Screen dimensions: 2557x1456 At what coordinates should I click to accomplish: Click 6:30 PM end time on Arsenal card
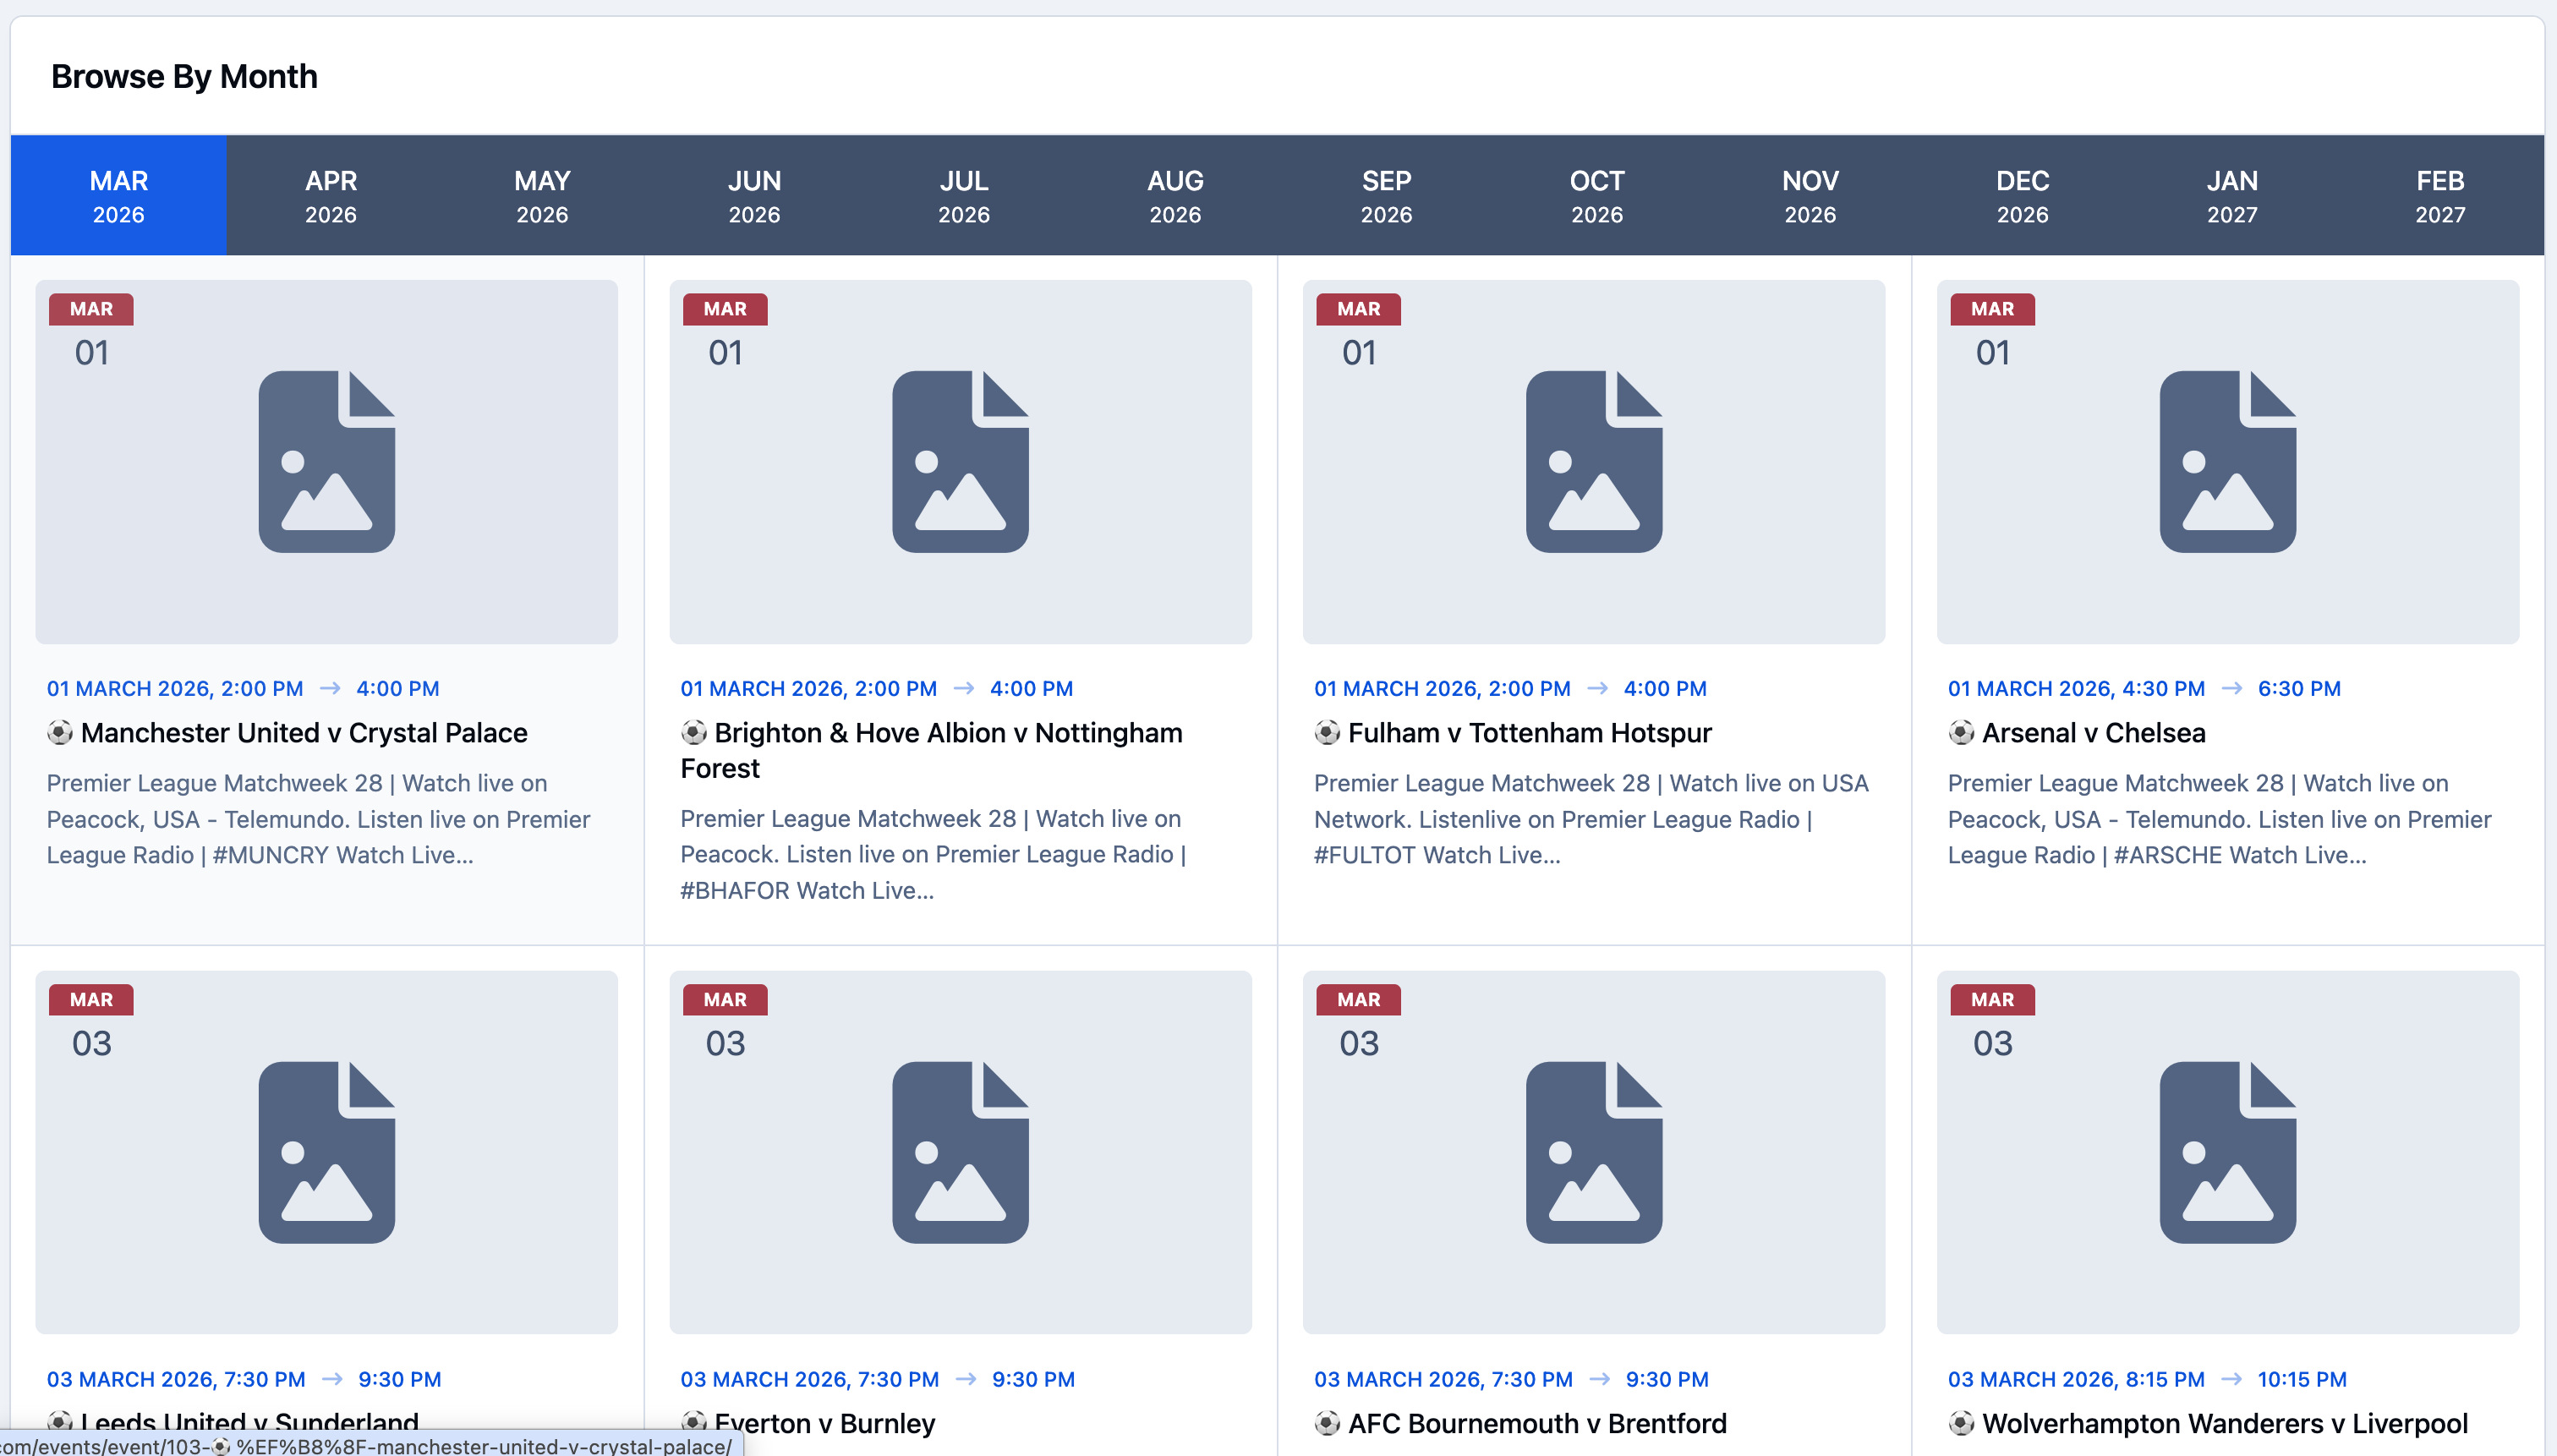(x=2299, y=689)
